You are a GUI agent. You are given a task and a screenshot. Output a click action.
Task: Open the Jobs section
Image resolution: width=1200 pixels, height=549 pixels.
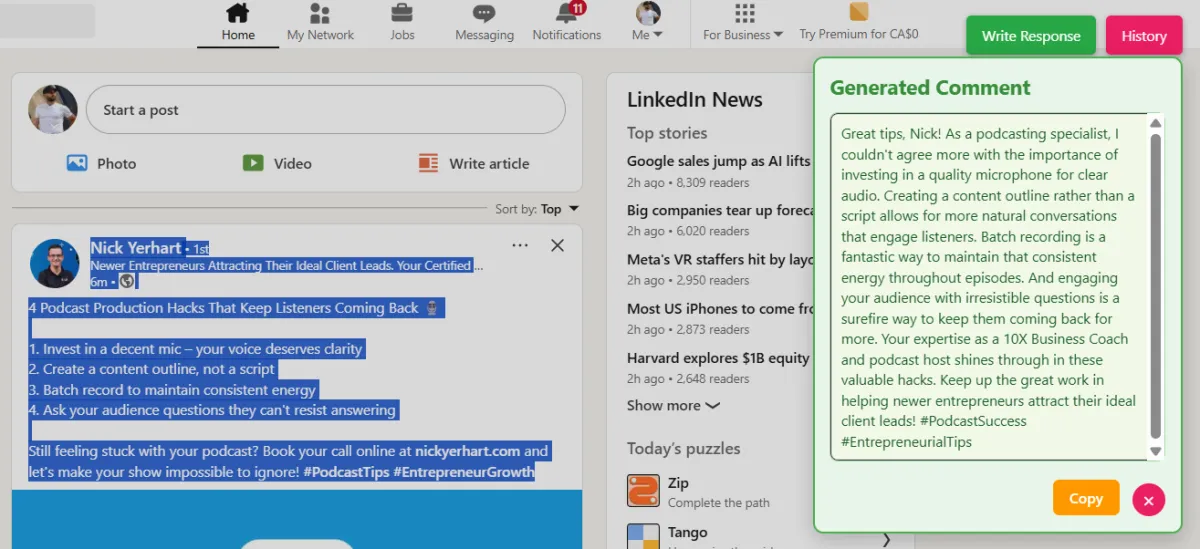pyautogui.click(x=402, y=23)
